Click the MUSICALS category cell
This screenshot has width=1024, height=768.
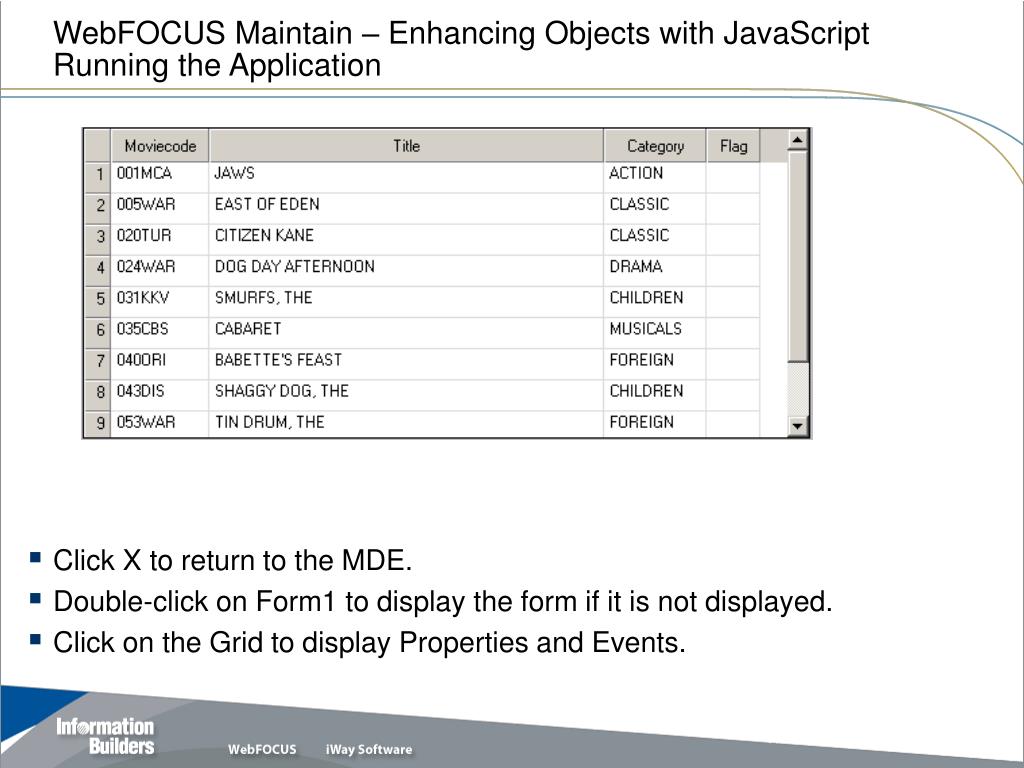655,332
